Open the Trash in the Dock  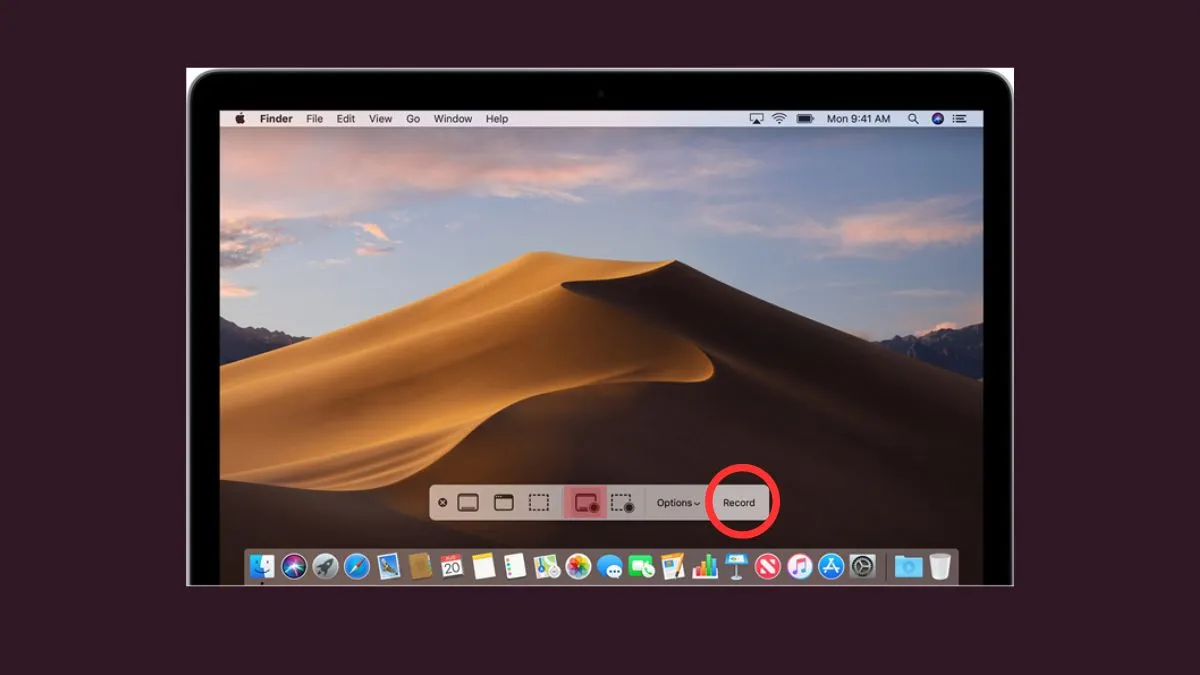939,567
